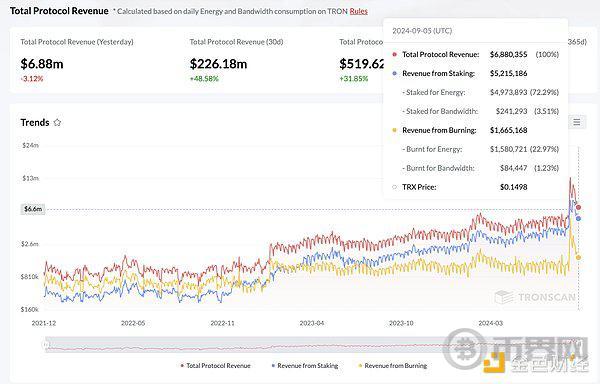Click the 2023-10 x-axis label

tap(401, 323)
